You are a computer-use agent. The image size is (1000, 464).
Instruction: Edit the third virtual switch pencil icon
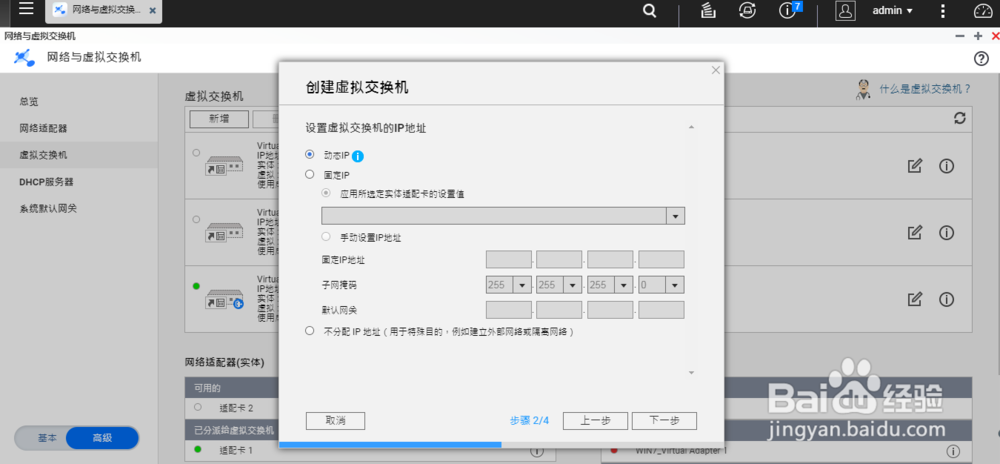(915, 299)
